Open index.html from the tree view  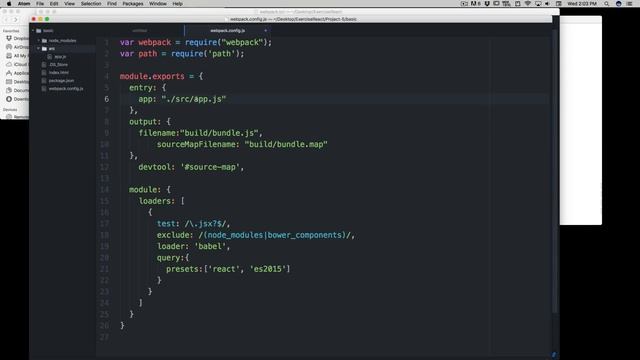tap(59, 73)
